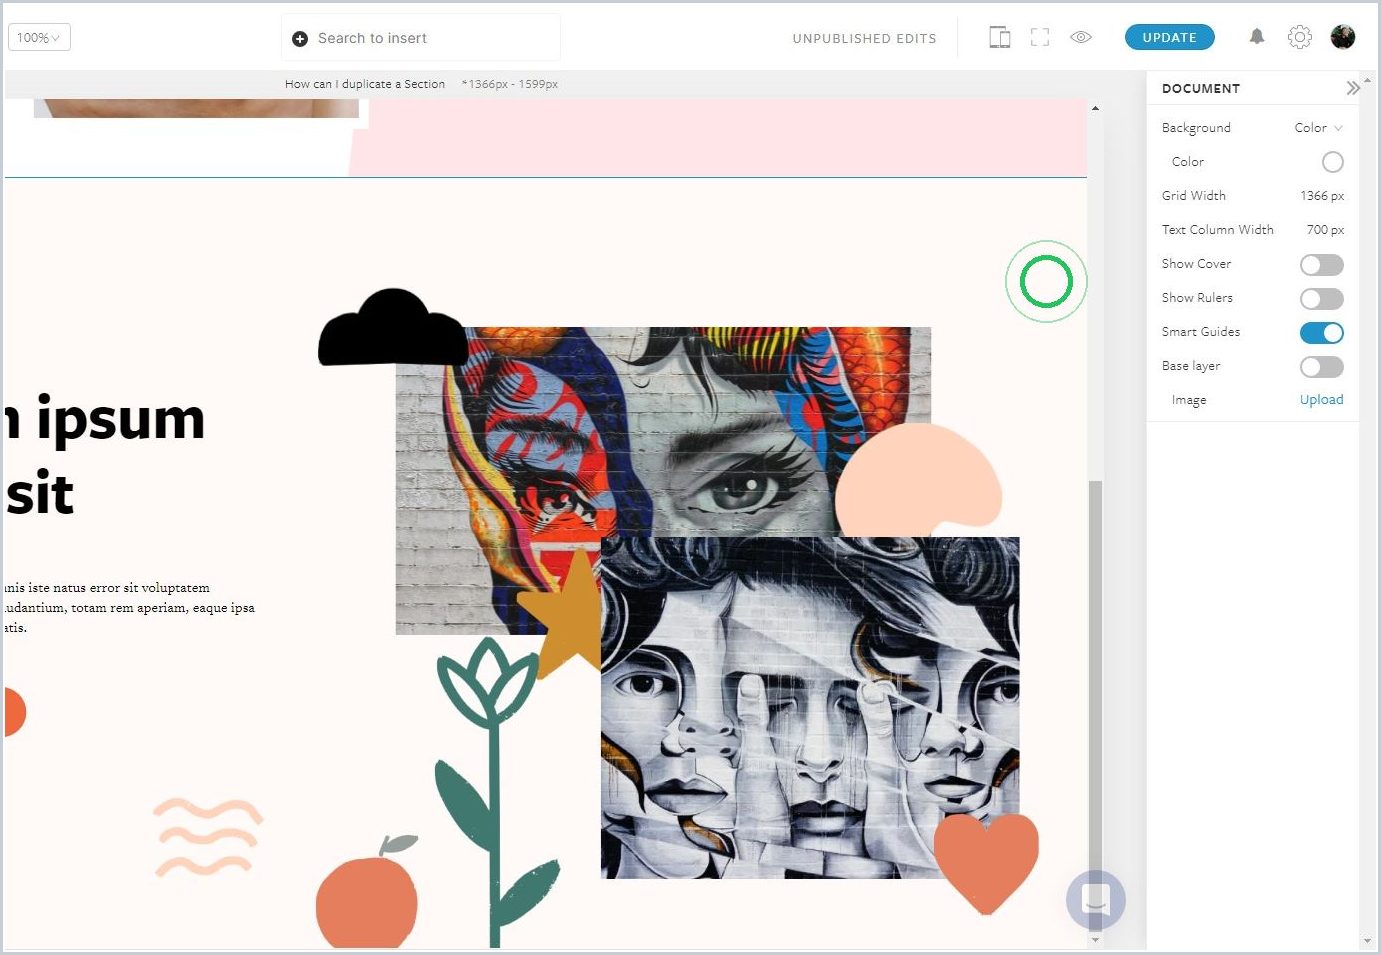The image size is (1381, 955).
Task: Click the plus icon beside Search to insert
Action: [300, 39]
